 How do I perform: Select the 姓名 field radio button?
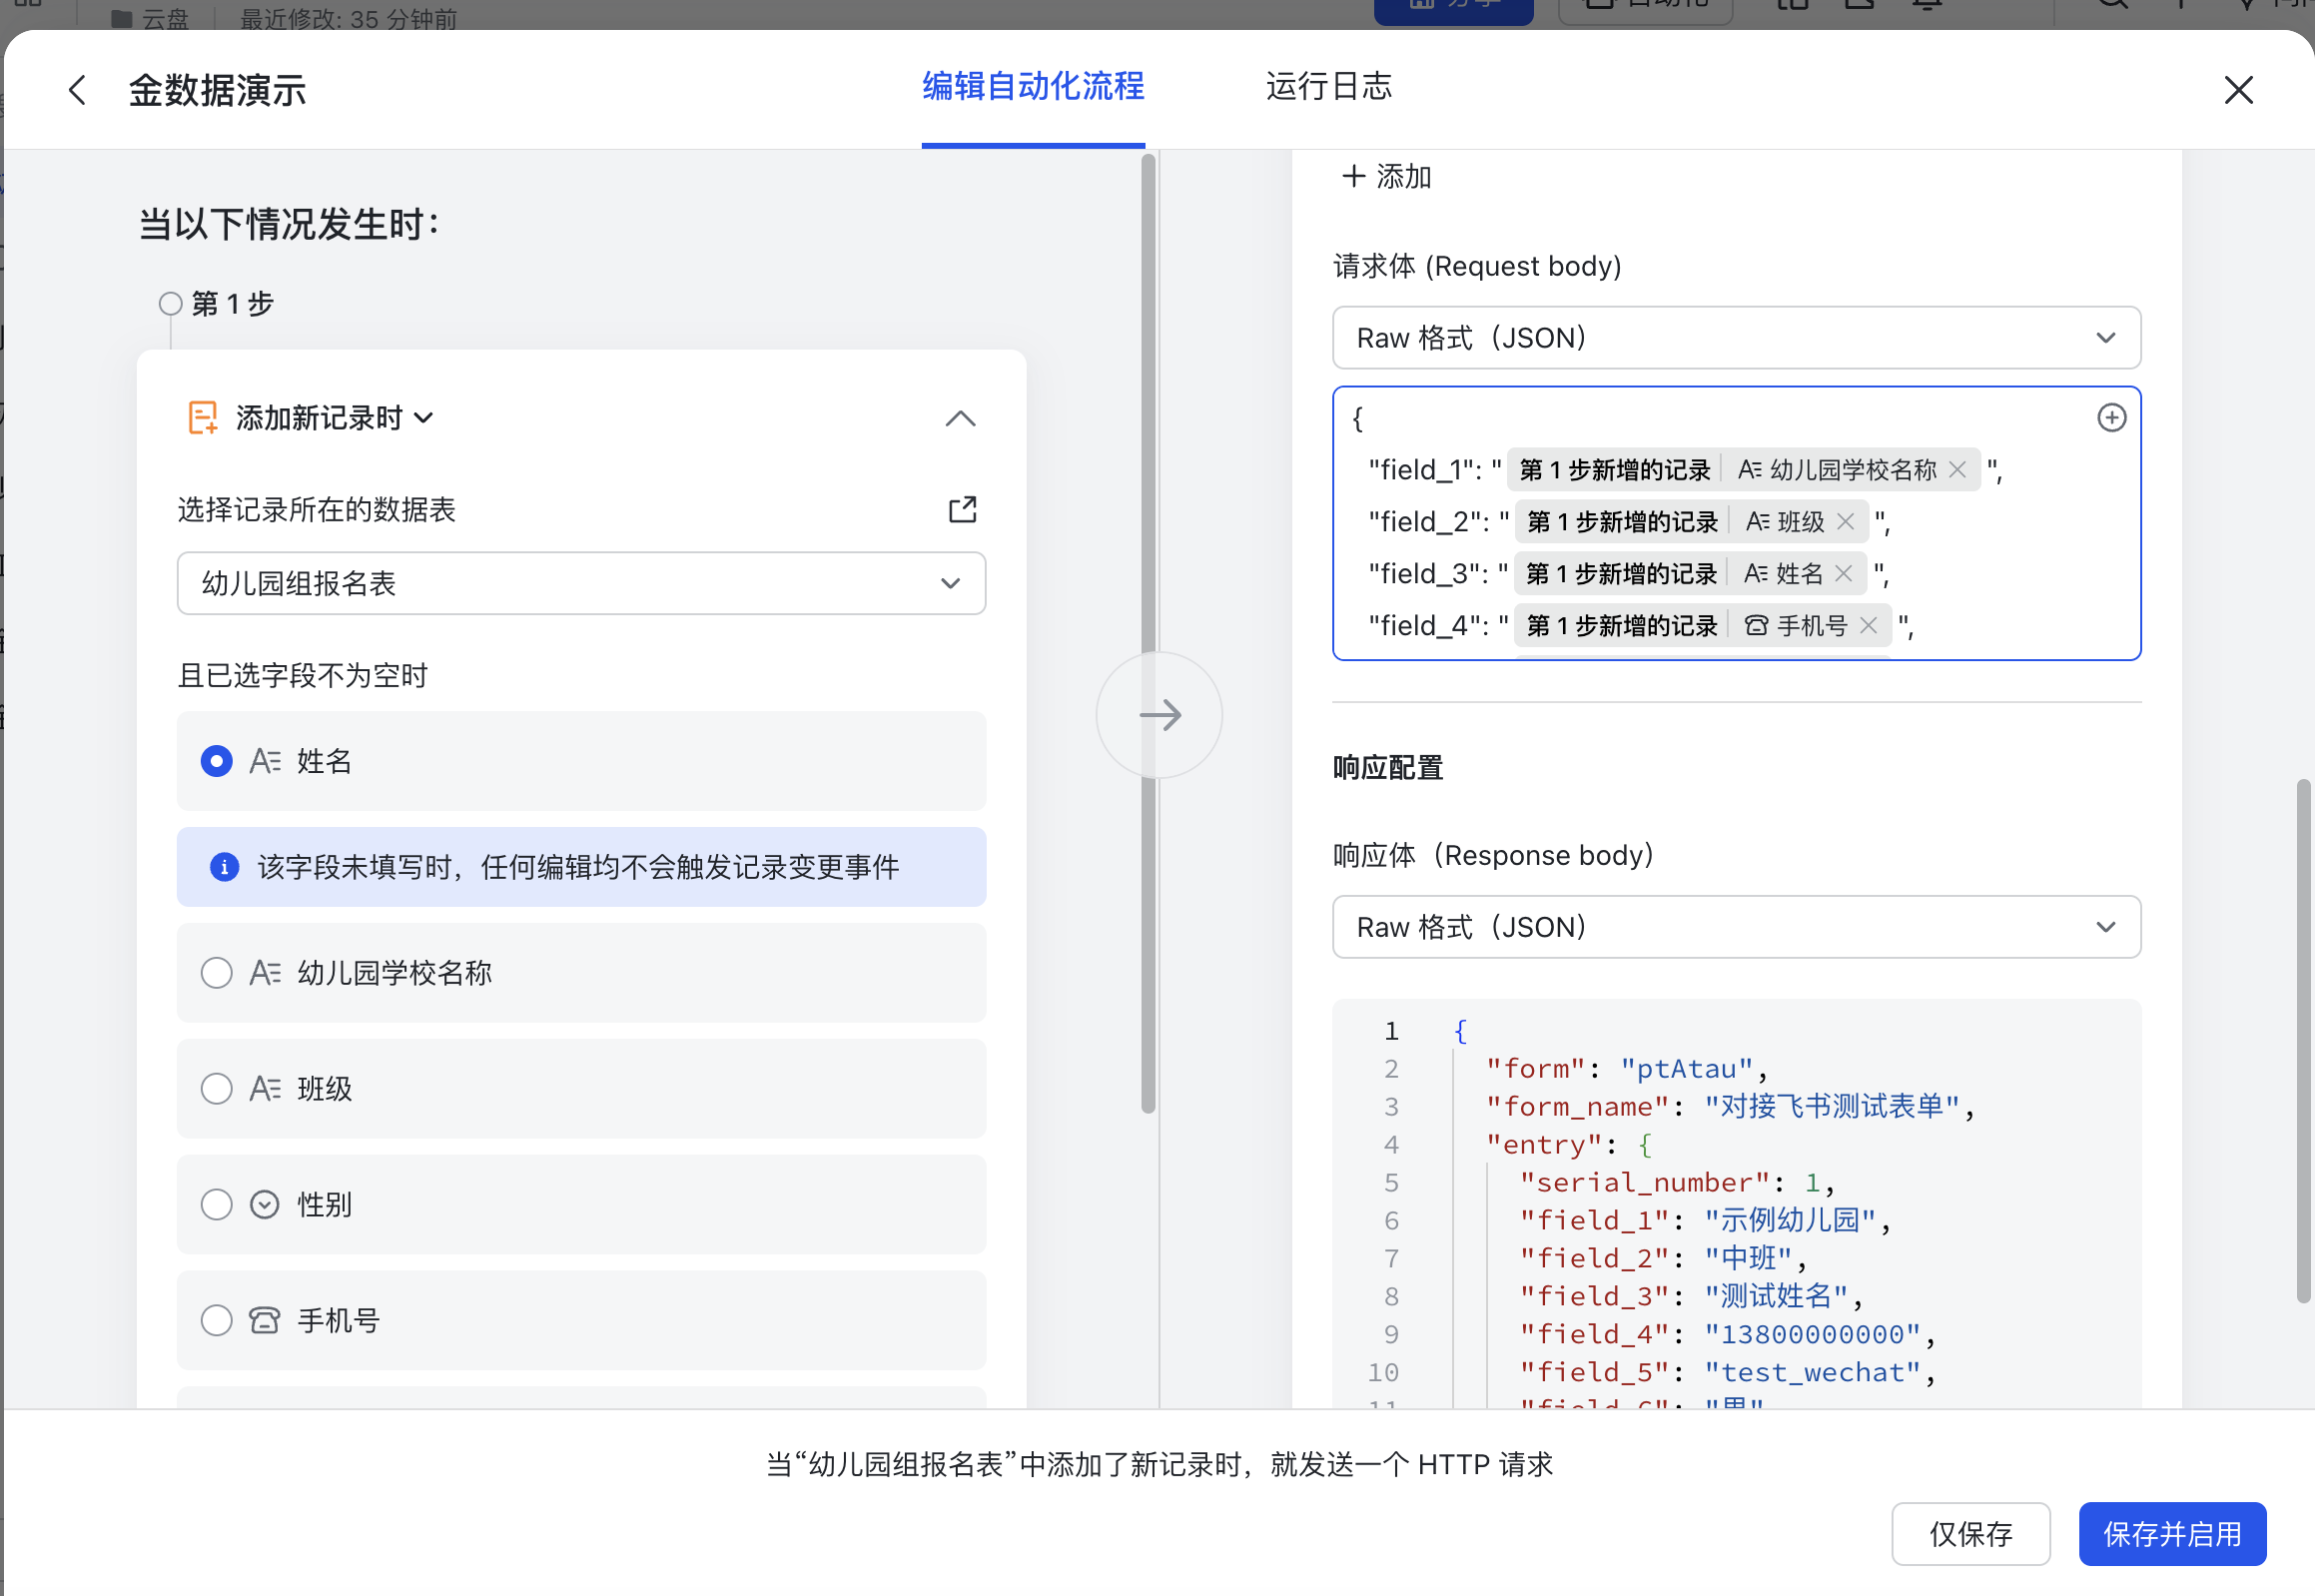[x=216, y=761]
